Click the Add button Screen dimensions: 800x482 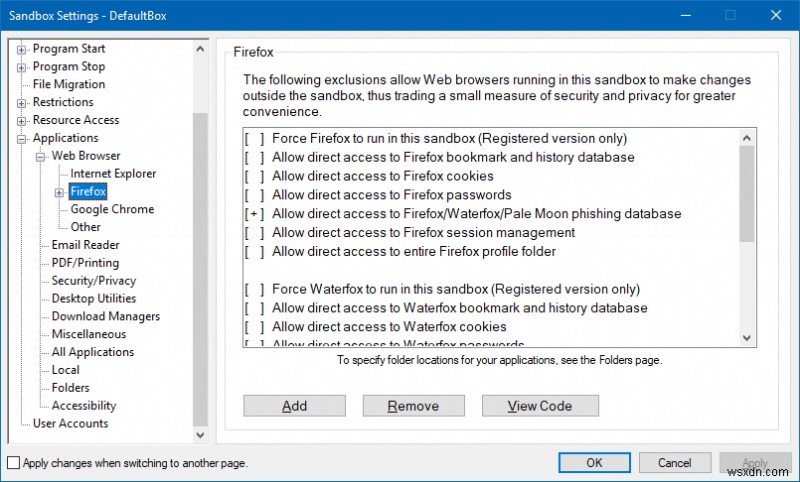294,406
